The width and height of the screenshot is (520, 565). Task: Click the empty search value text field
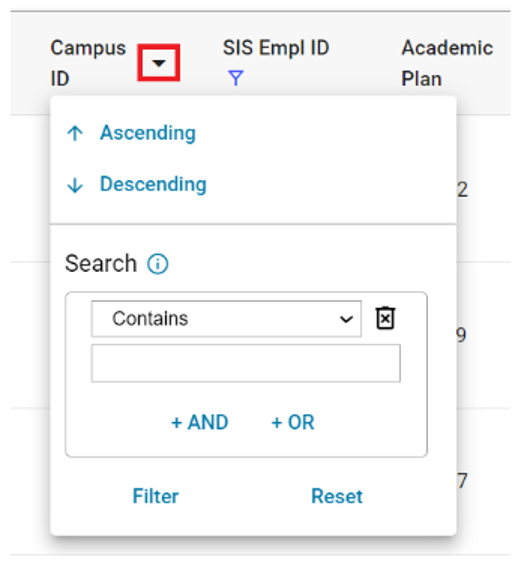[x=246, y=363]
